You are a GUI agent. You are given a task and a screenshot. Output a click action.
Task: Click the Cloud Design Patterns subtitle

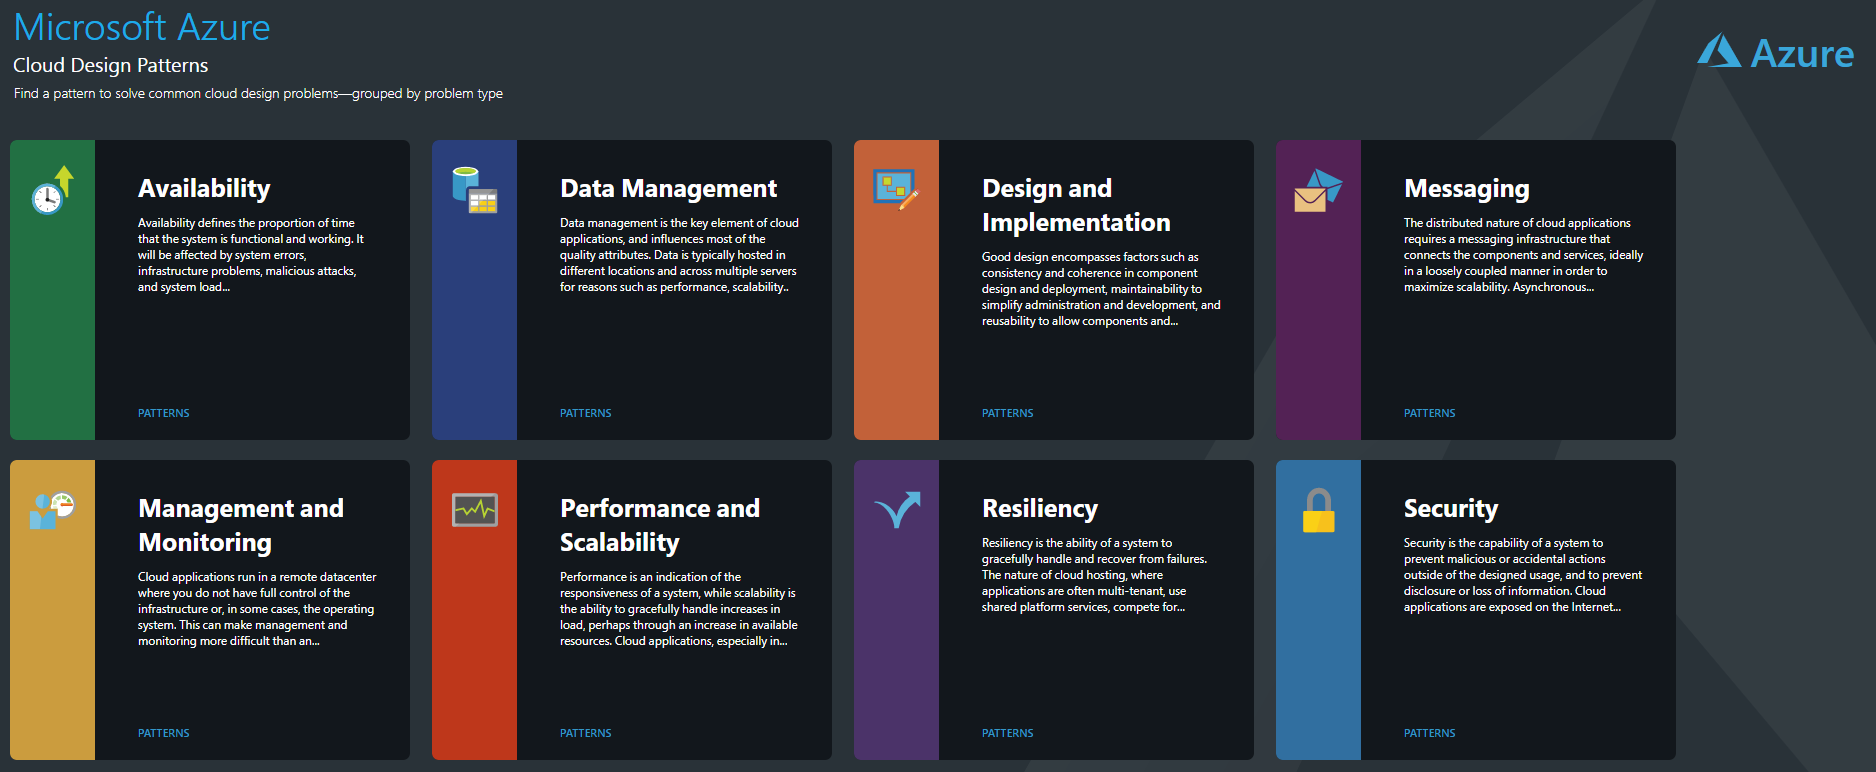[111, 65]
